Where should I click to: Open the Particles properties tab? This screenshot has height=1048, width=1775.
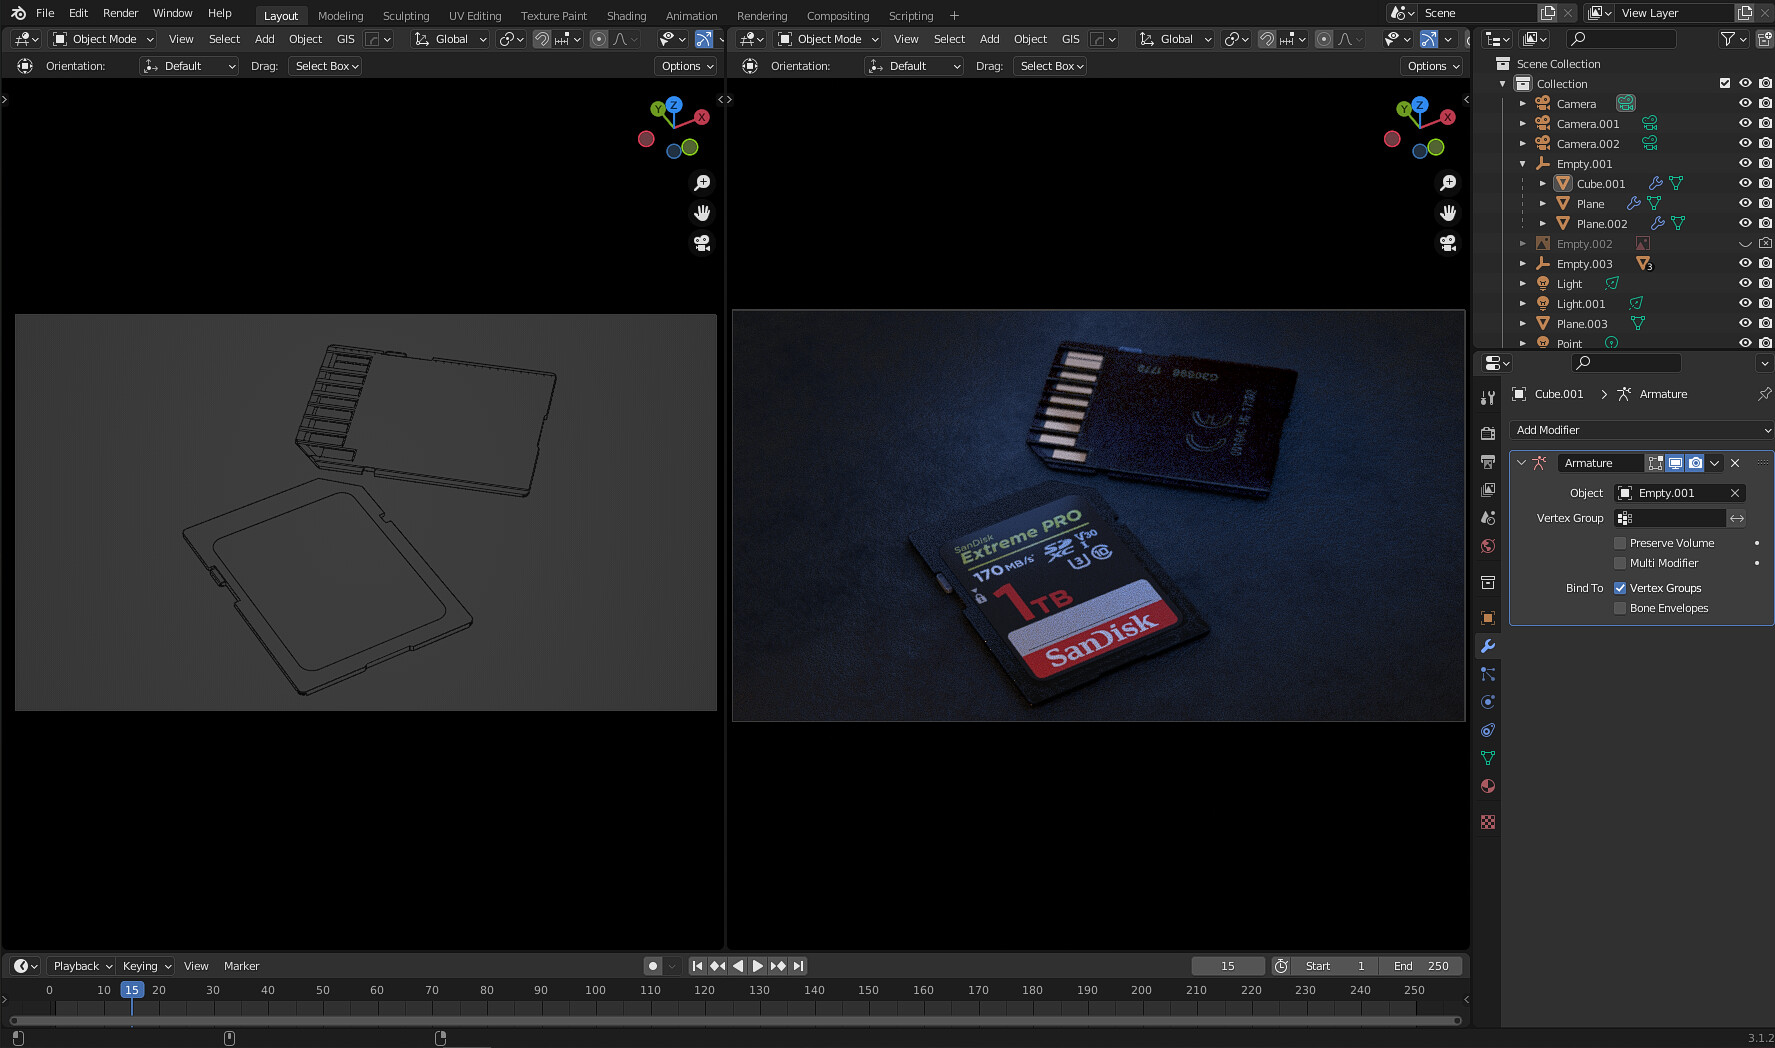pos(1488,674)
